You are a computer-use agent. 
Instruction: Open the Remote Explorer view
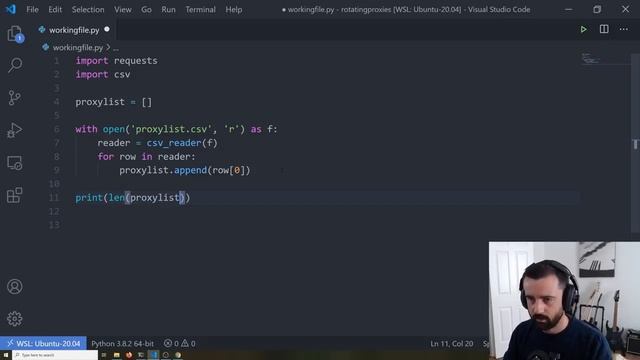click(x=15, y=163)
